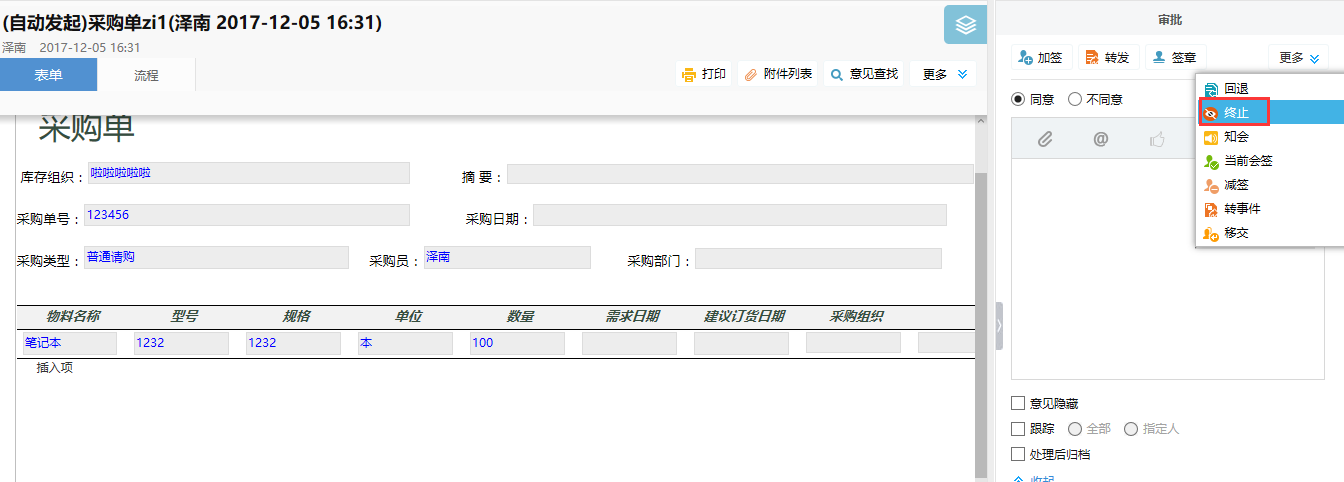Choose 回退 from the more menu
Screen dimensions: 1344x482
1270,89
